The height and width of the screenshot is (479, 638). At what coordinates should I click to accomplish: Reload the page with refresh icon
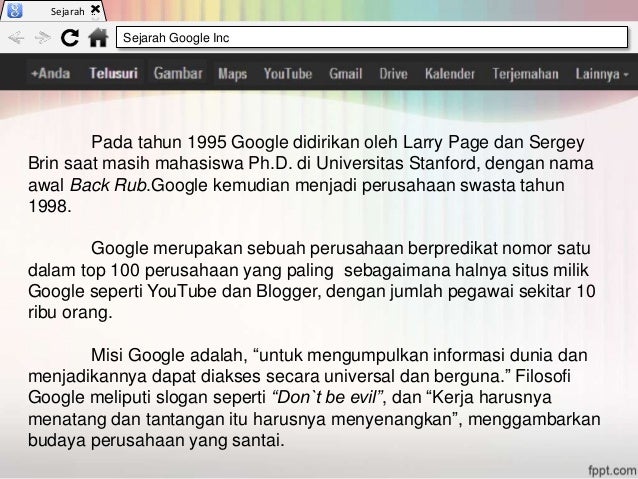70,38
